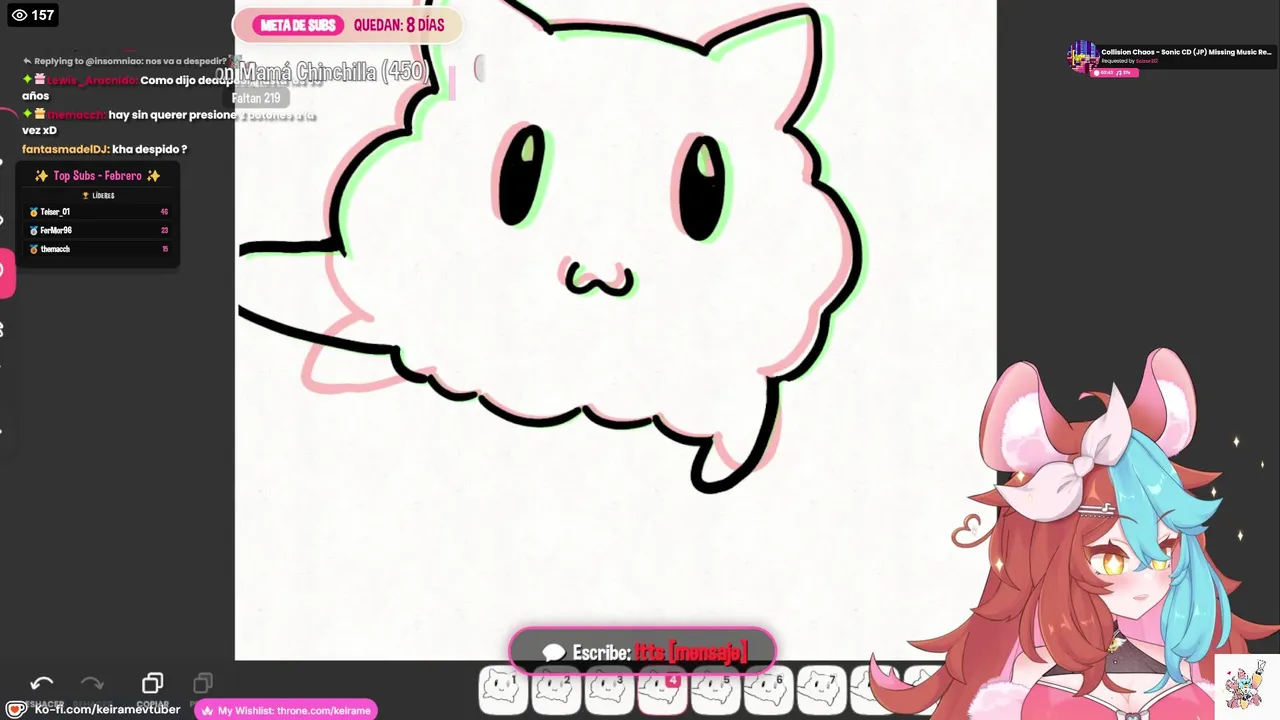Click the Sonic CD song album art

1083,57
